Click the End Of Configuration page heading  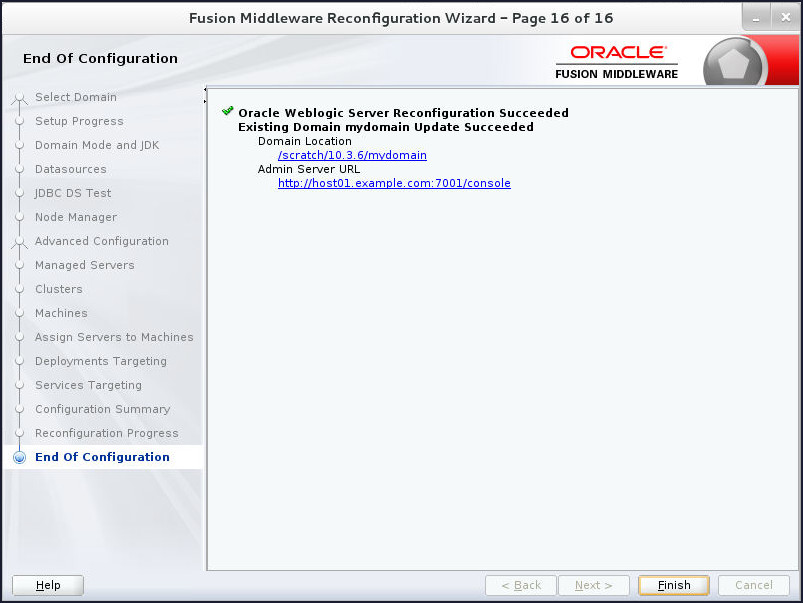click(x=100, y=58)
